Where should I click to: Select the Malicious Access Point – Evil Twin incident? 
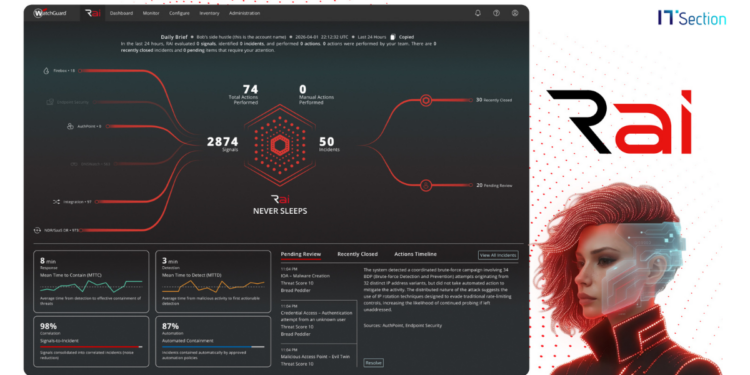point(318,357)
